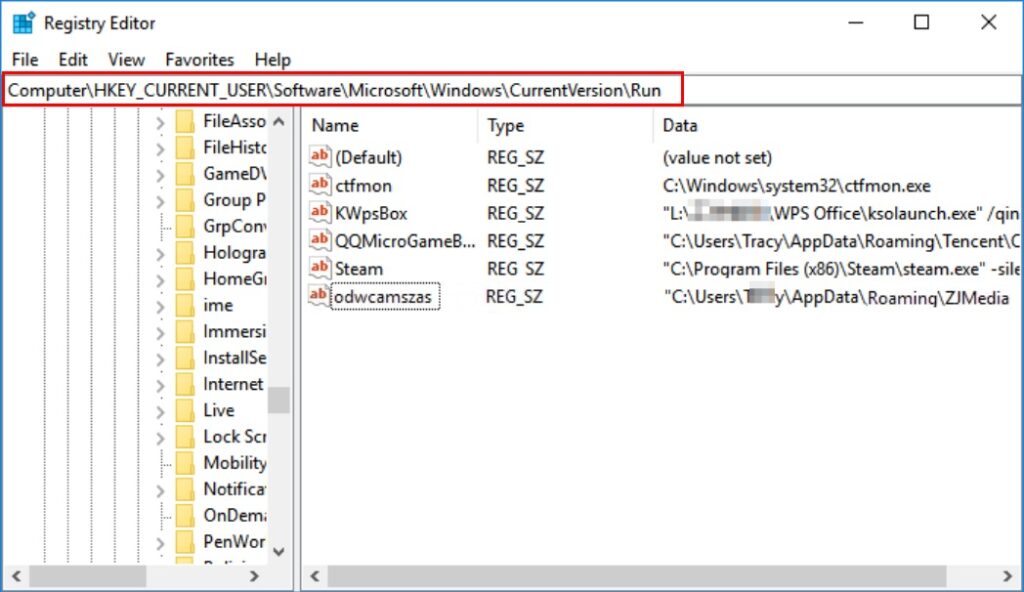The image size is (1024, 592).
Task: Select the odwcamszas value icon
Action: (x=320, y=296)
